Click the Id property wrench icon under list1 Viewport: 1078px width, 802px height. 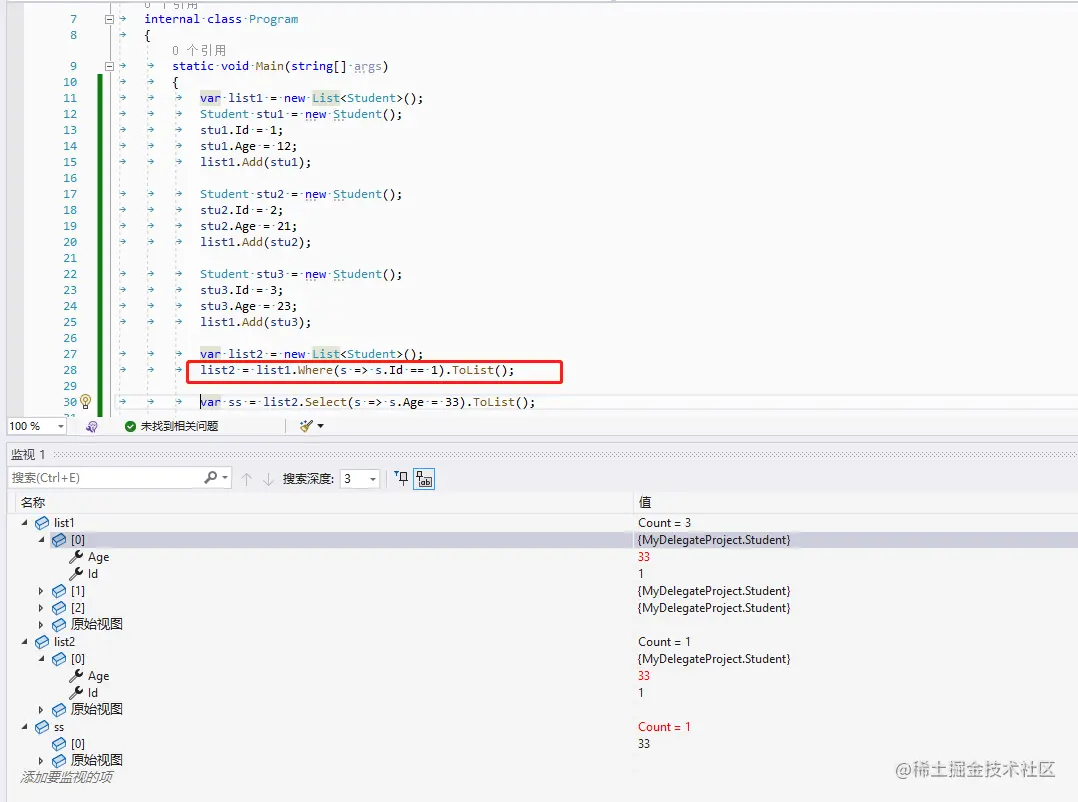tap(76, 574)
